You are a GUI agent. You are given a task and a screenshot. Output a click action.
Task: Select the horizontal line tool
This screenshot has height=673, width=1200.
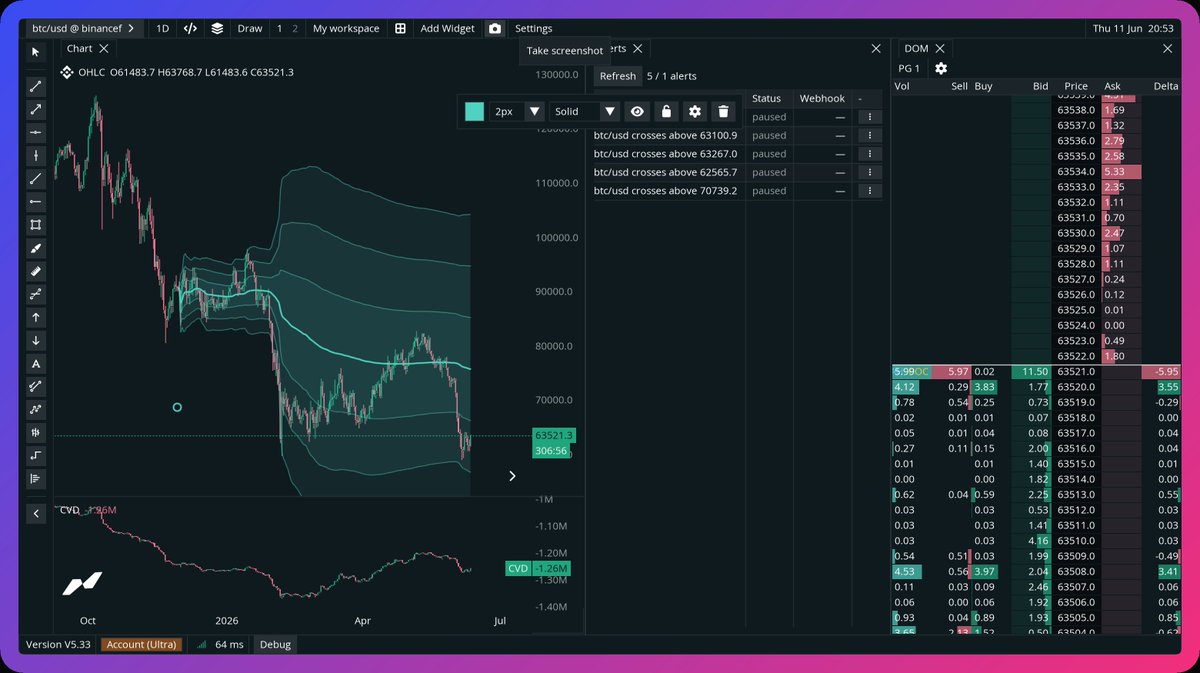point(36,132)
